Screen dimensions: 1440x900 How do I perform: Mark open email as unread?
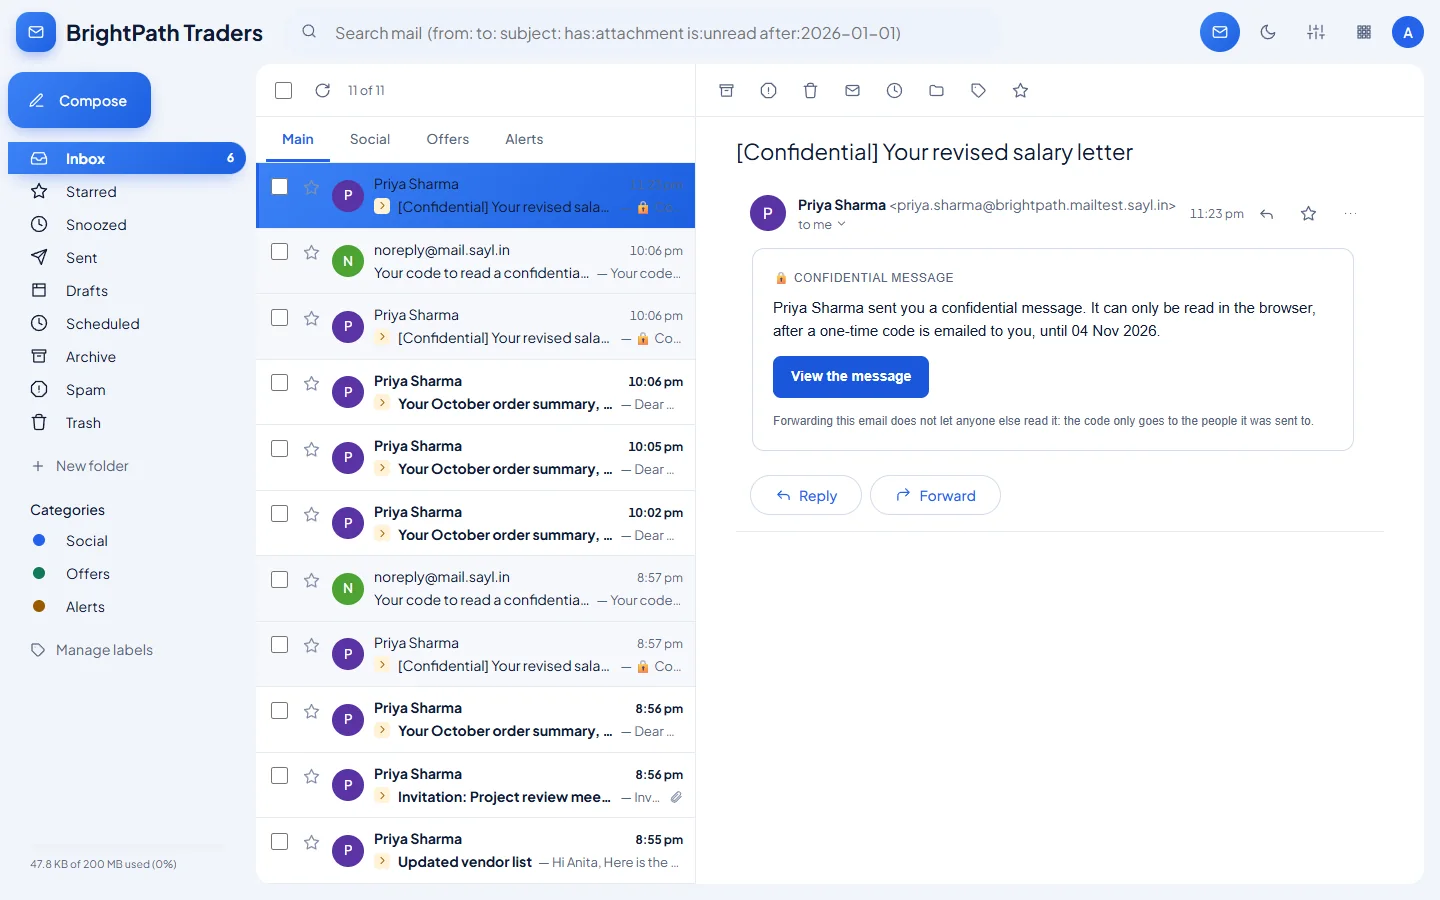point(852,90)
